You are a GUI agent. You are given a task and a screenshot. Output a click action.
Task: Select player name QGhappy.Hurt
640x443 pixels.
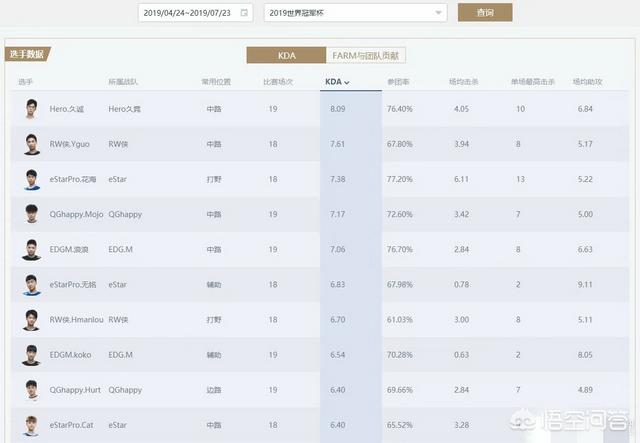point(75,390)
